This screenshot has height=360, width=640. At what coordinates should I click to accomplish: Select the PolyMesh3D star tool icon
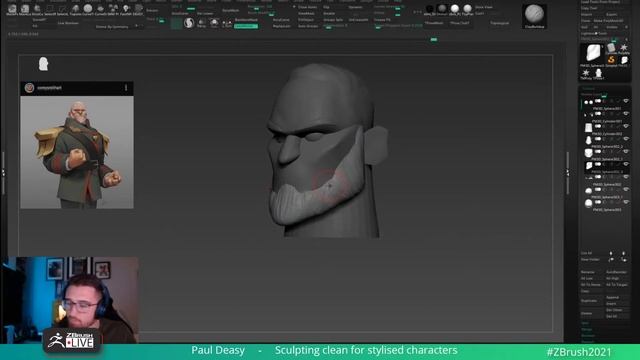pos(624,48)
